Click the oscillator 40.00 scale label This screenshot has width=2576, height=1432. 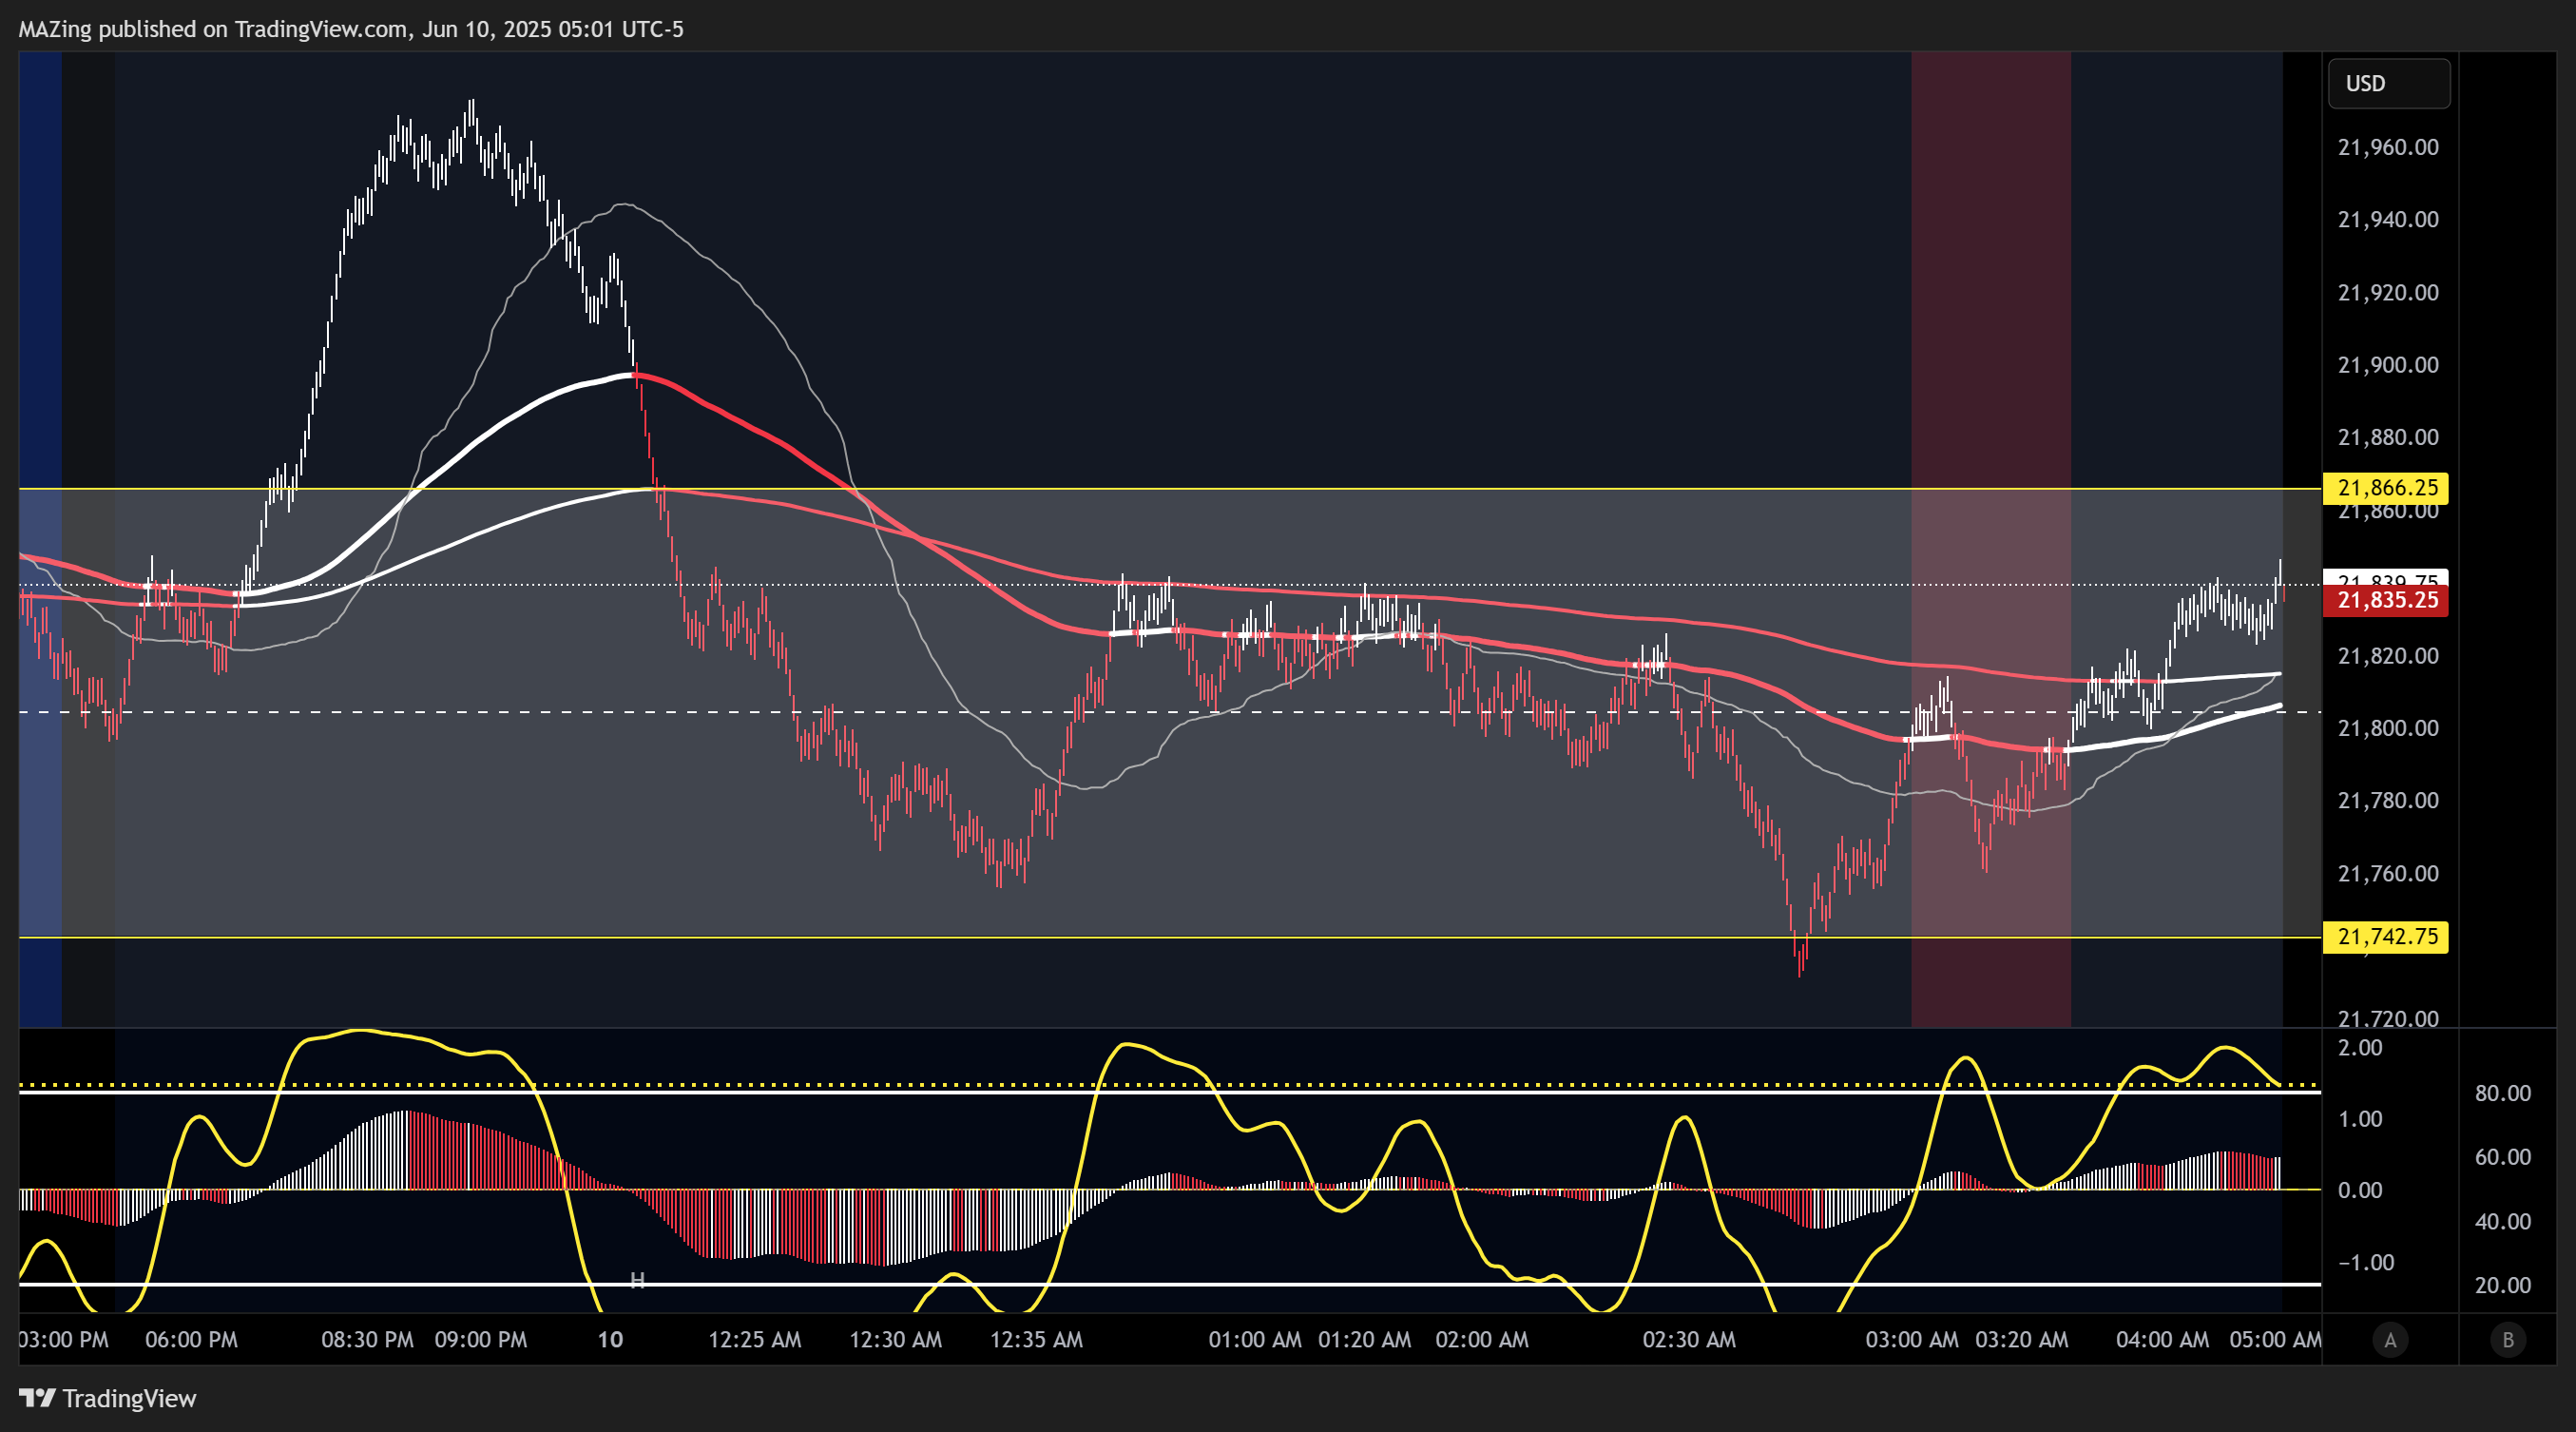[x=2503, y=1221]
